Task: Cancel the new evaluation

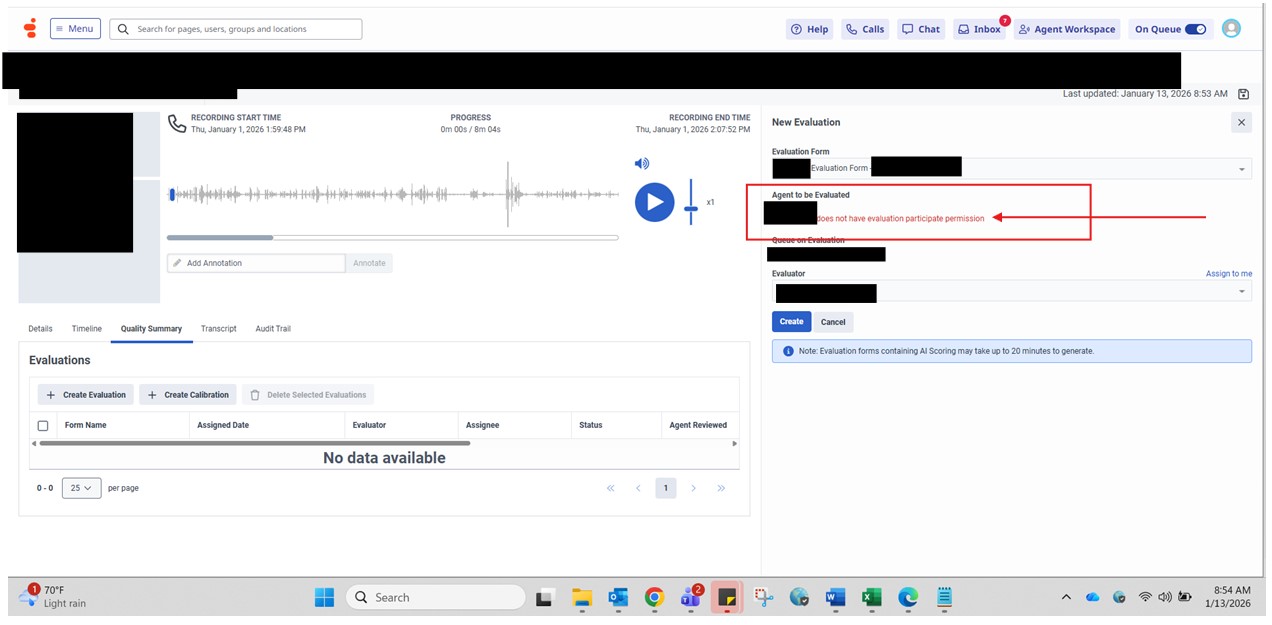Action: click(833, 321)
